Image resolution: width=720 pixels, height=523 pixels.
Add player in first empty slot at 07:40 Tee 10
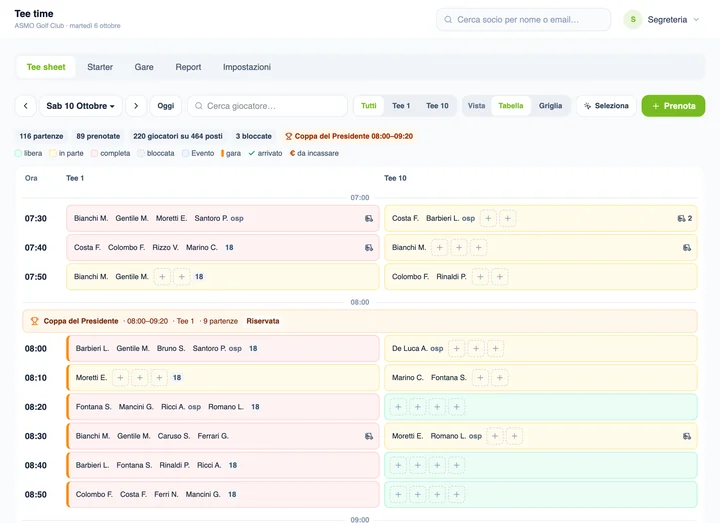[x=439, y=247]
